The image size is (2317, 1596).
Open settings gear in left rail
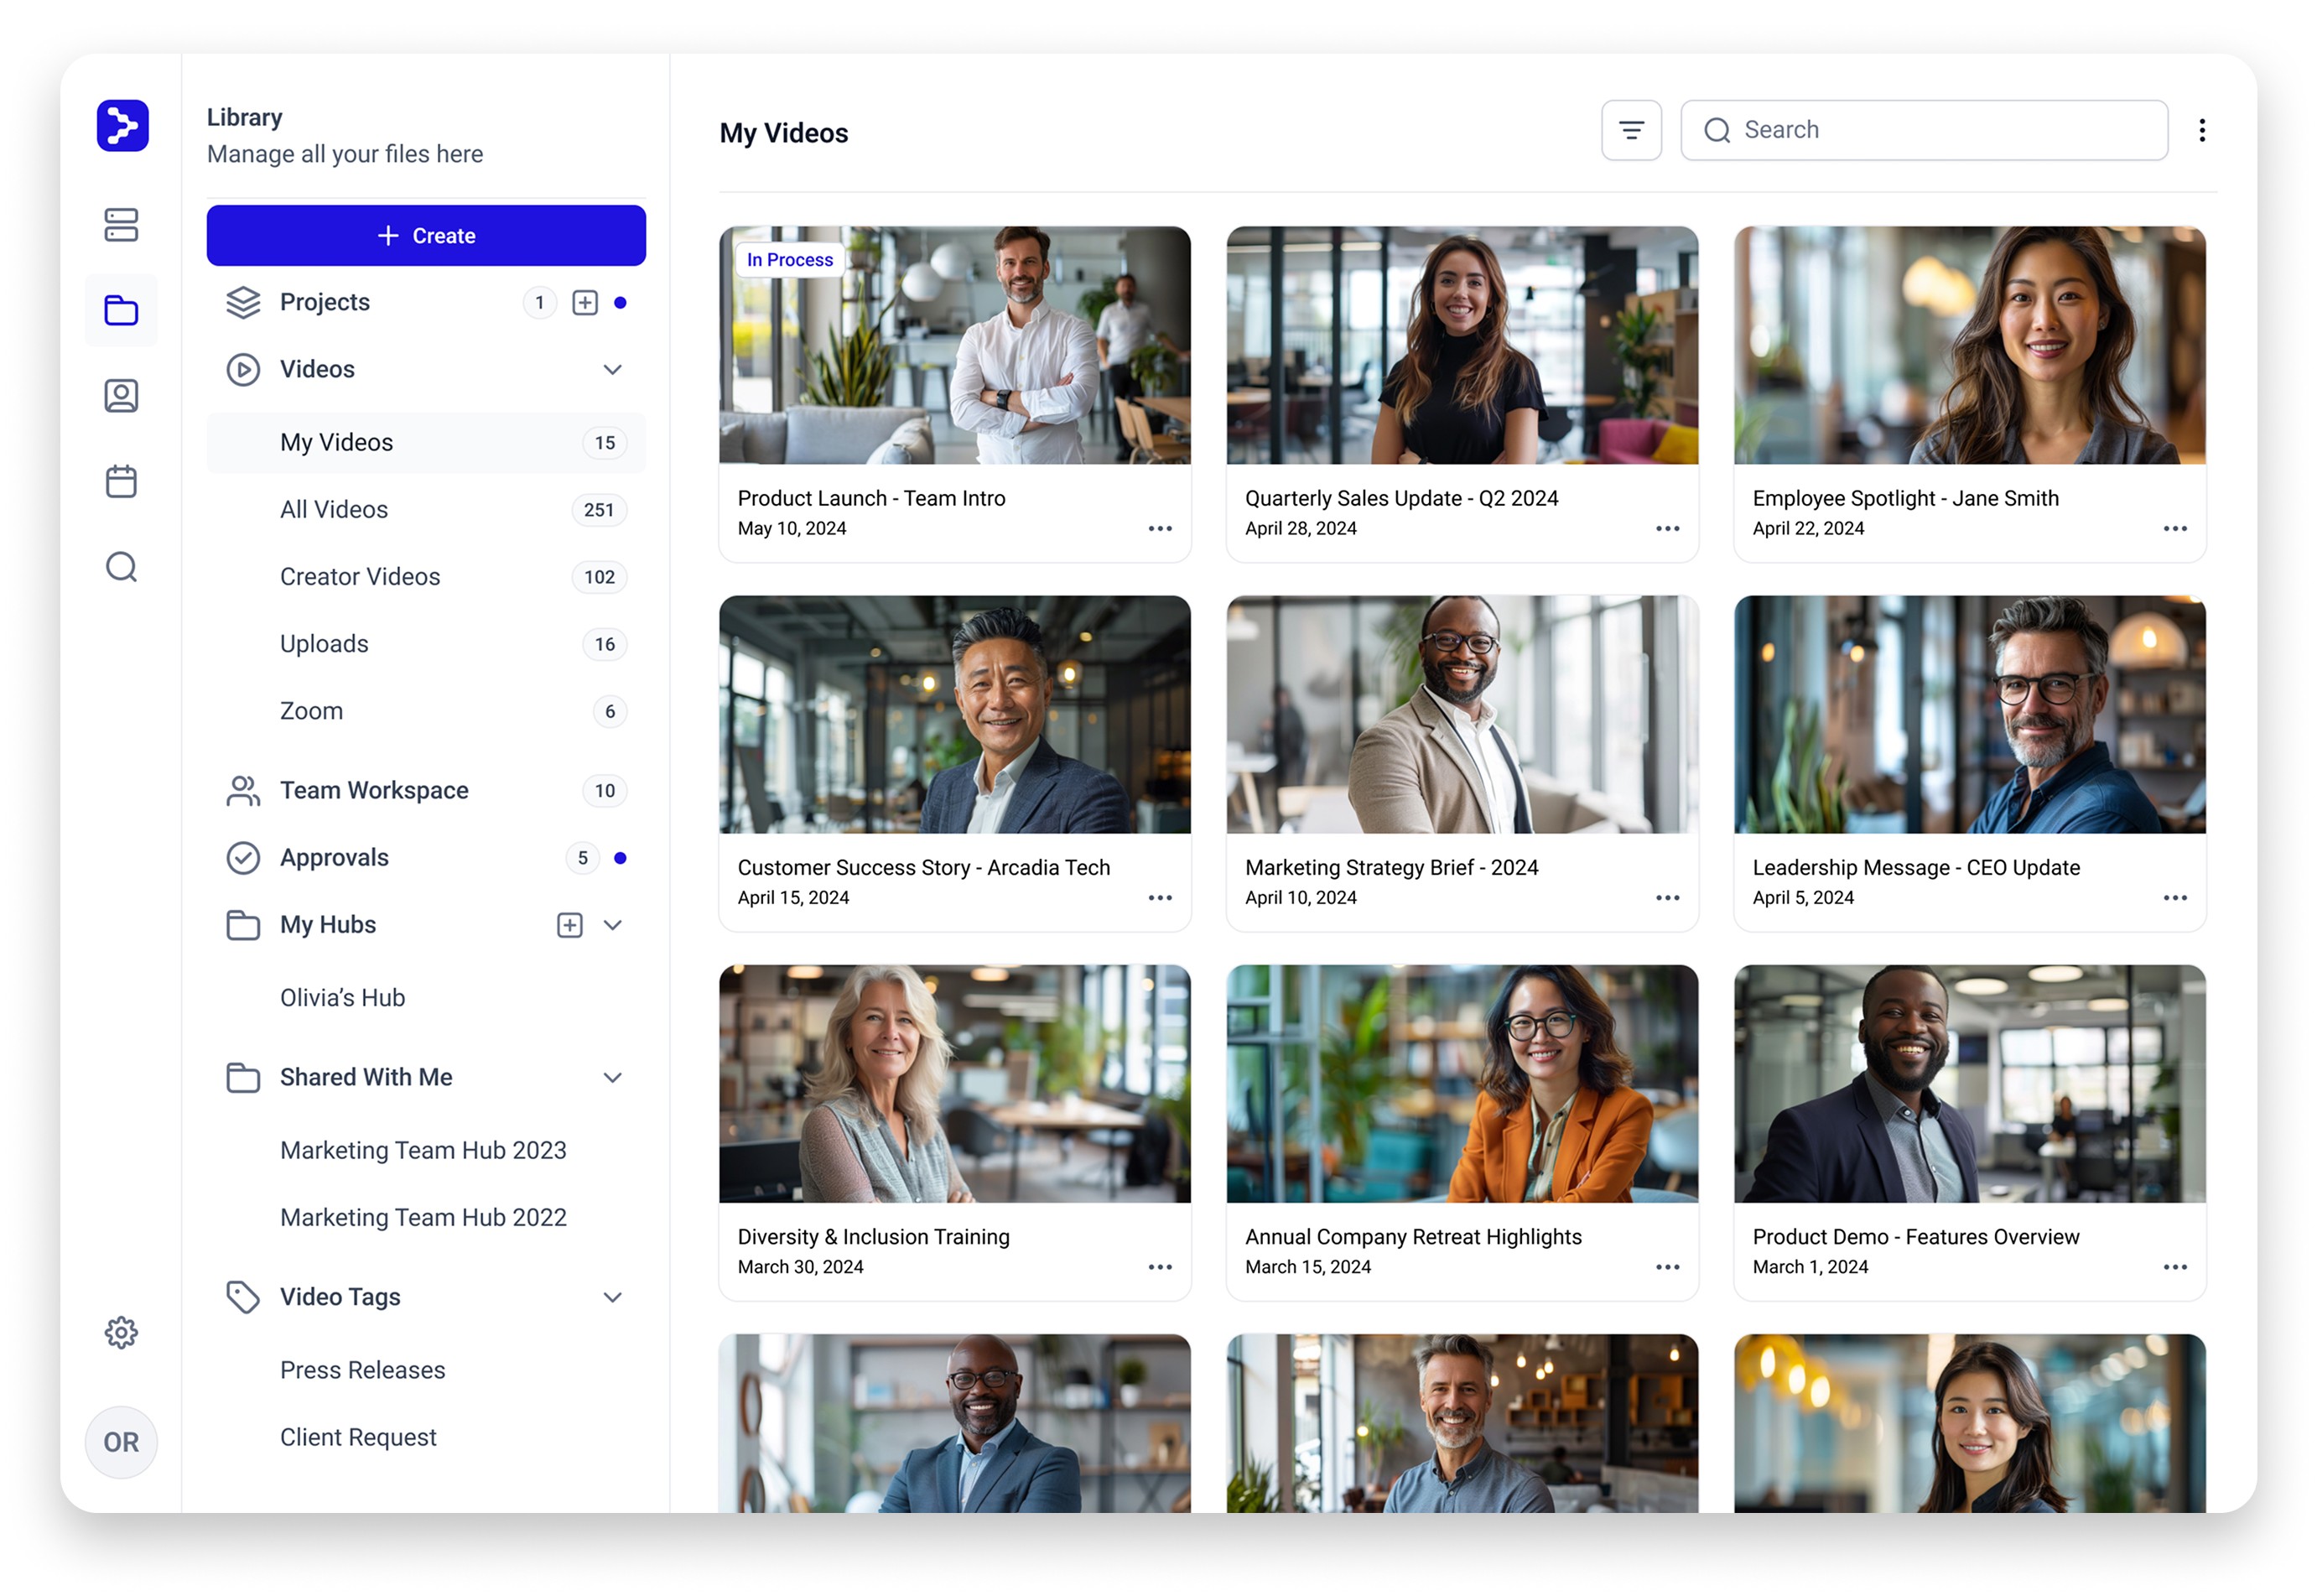121,1332
